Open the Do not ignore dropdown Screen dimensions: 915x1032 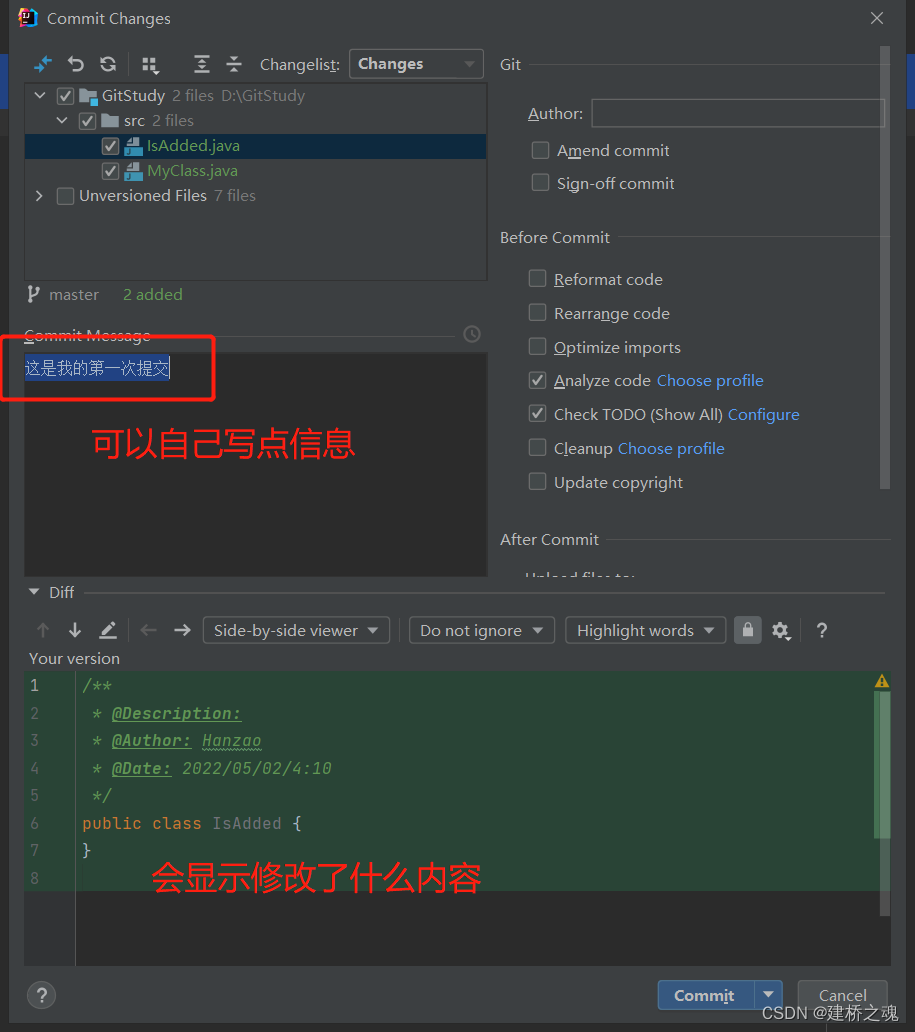(481, 631)
